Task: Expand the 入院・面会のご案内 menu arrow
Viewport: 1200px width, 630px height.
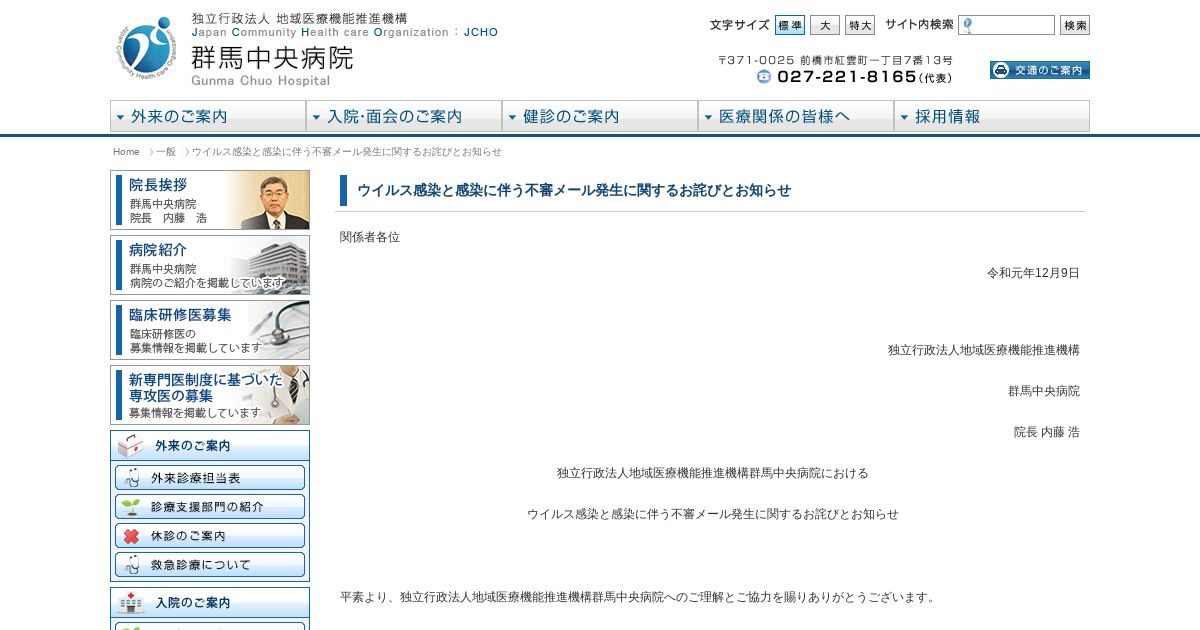Action: tap(316, 117)
